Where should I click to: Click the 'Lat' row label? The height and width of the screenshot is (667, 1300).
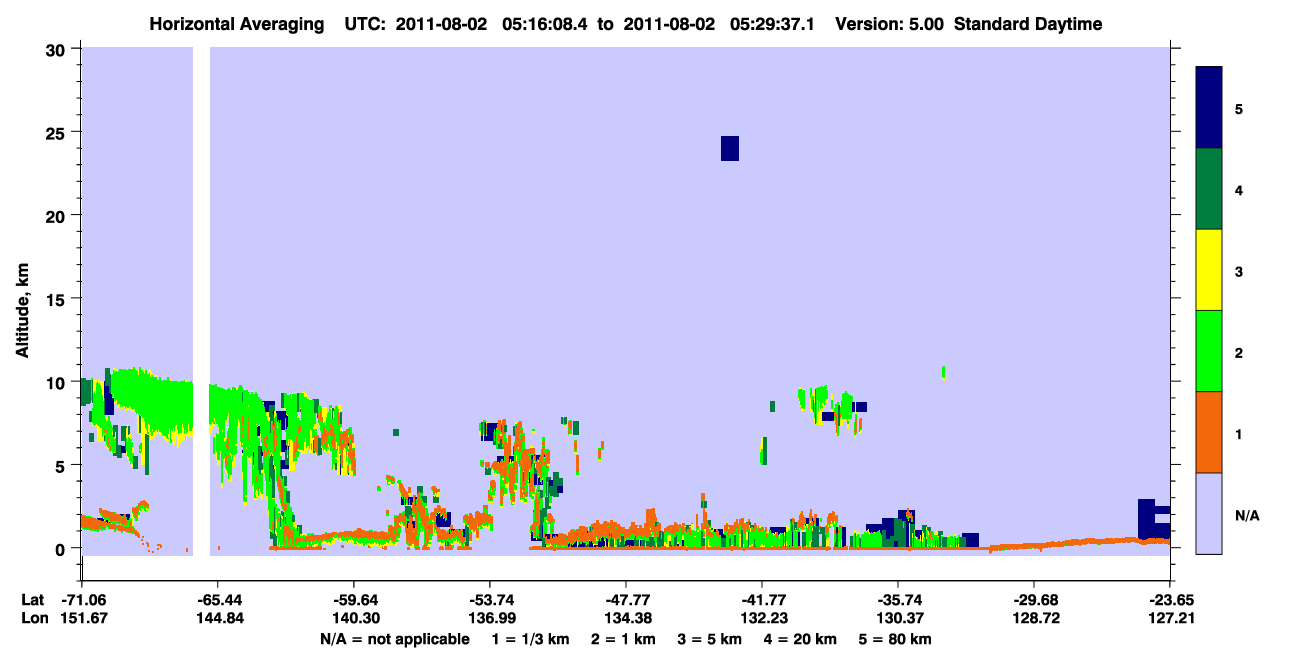pyautogui.click(x=32, y=600)
